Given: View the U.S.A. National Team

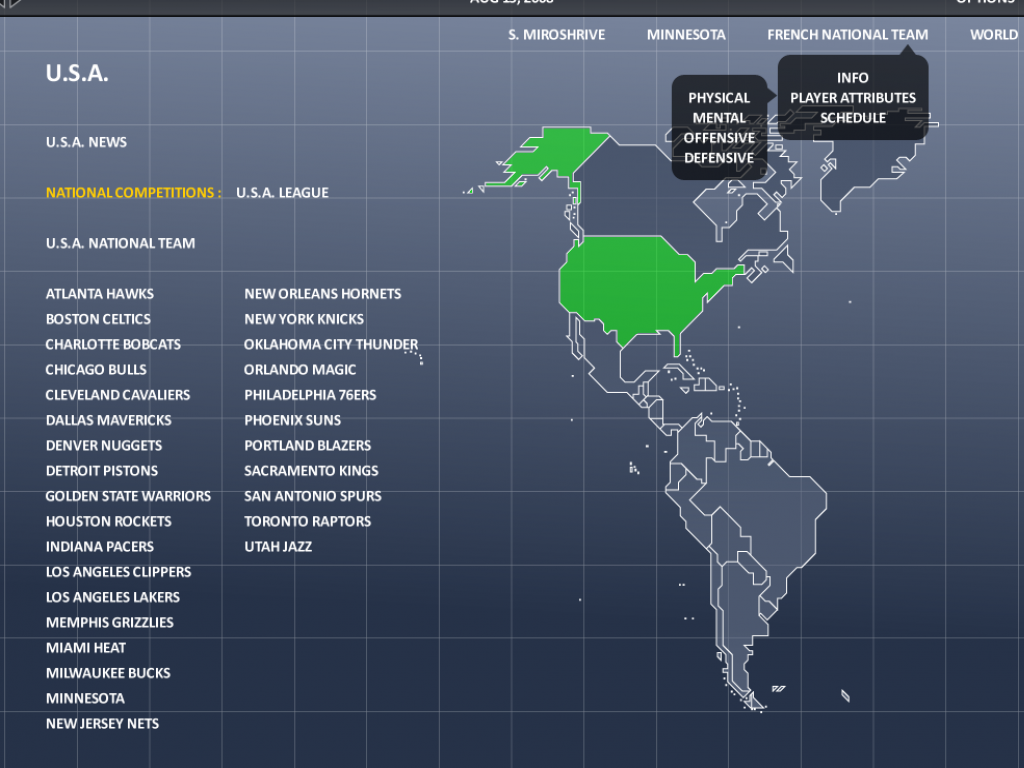Looking at the screenshot, I should click(x=120, y=243).
